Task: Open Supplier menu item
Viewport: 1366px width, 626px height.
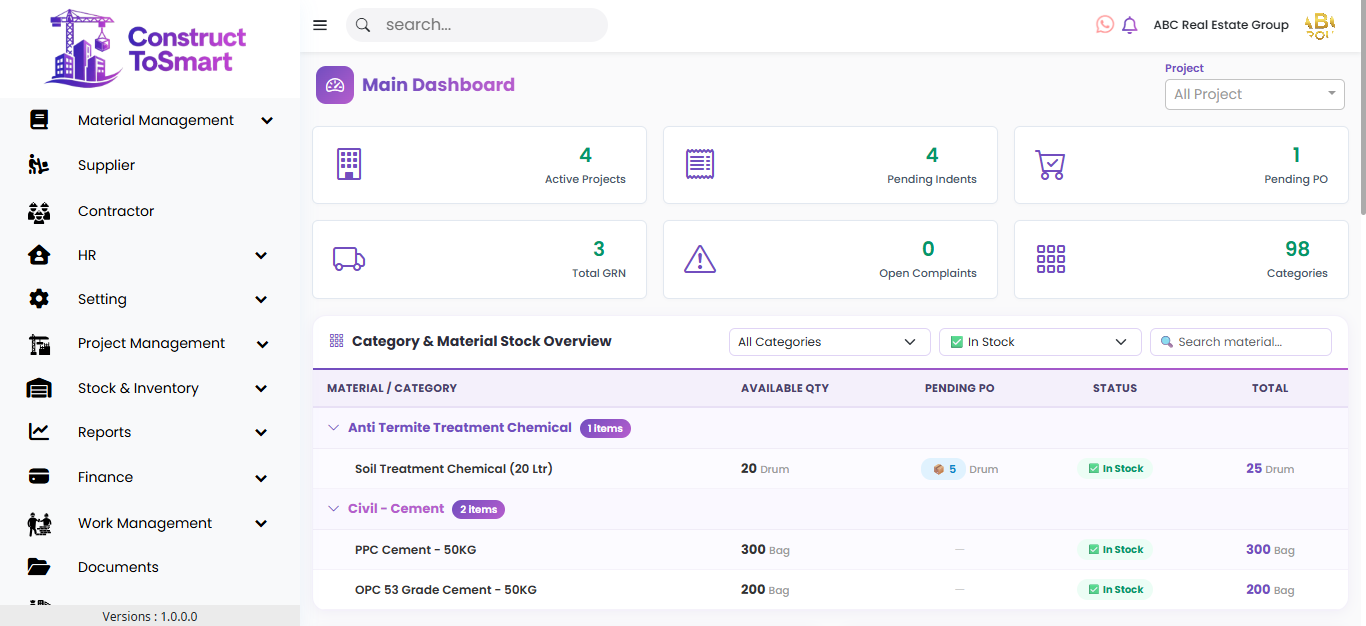Action: (106, 165)
